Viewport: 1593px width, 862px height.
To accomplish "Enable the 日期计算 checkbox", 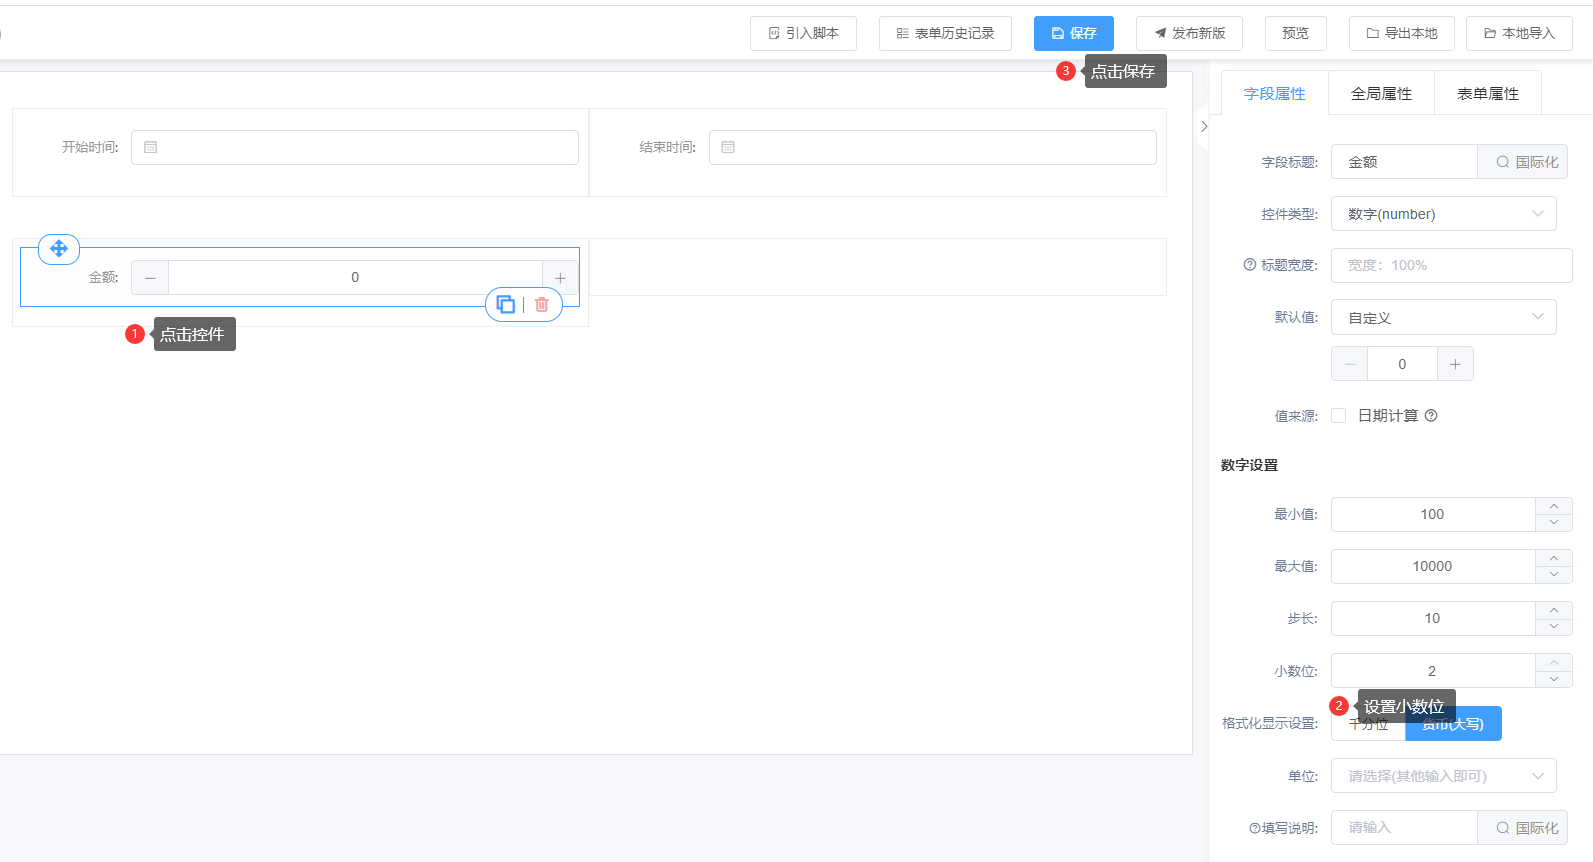I will tap(1339, 416).
